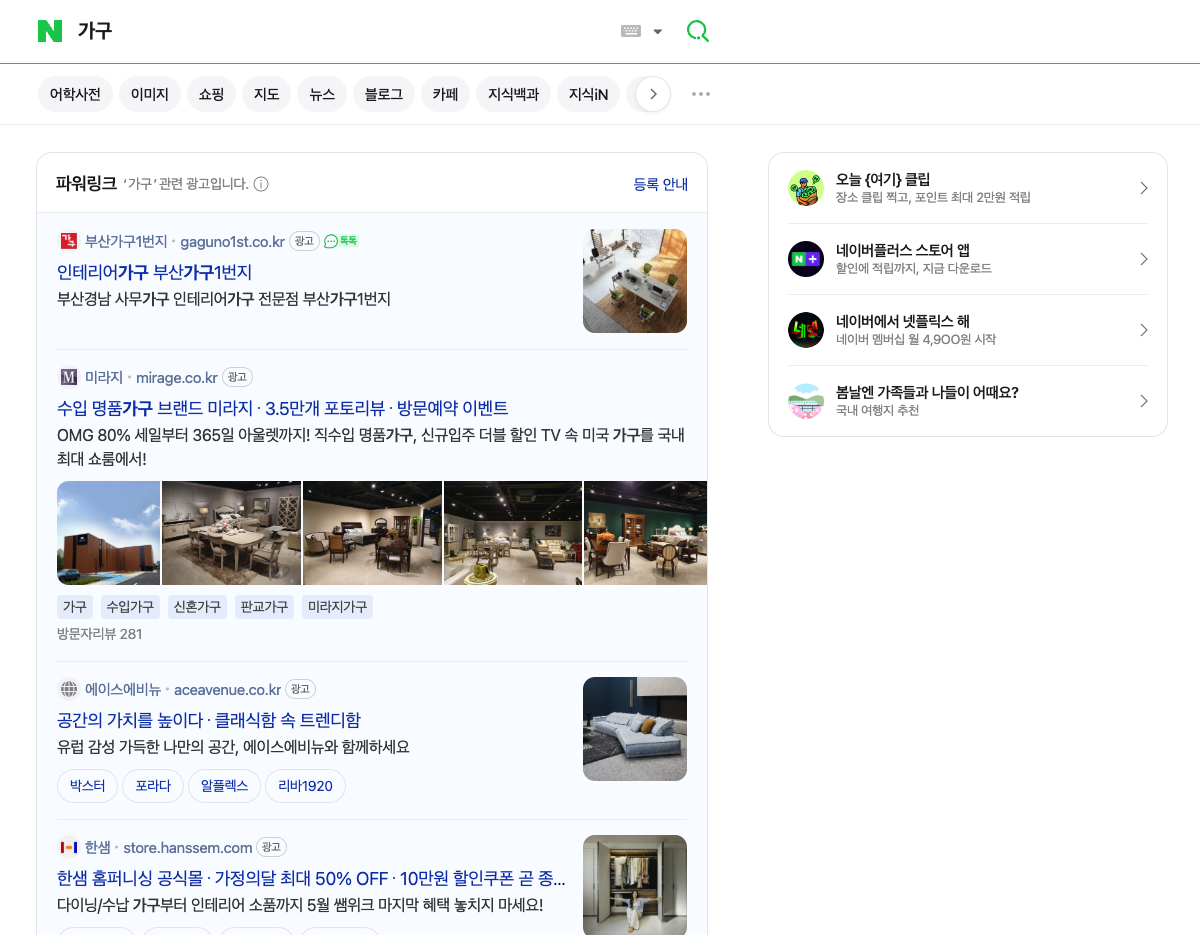Screen dimensions: 1200x935
Task: Select the 어학사전 tab
Action: (x=76, y=94)
